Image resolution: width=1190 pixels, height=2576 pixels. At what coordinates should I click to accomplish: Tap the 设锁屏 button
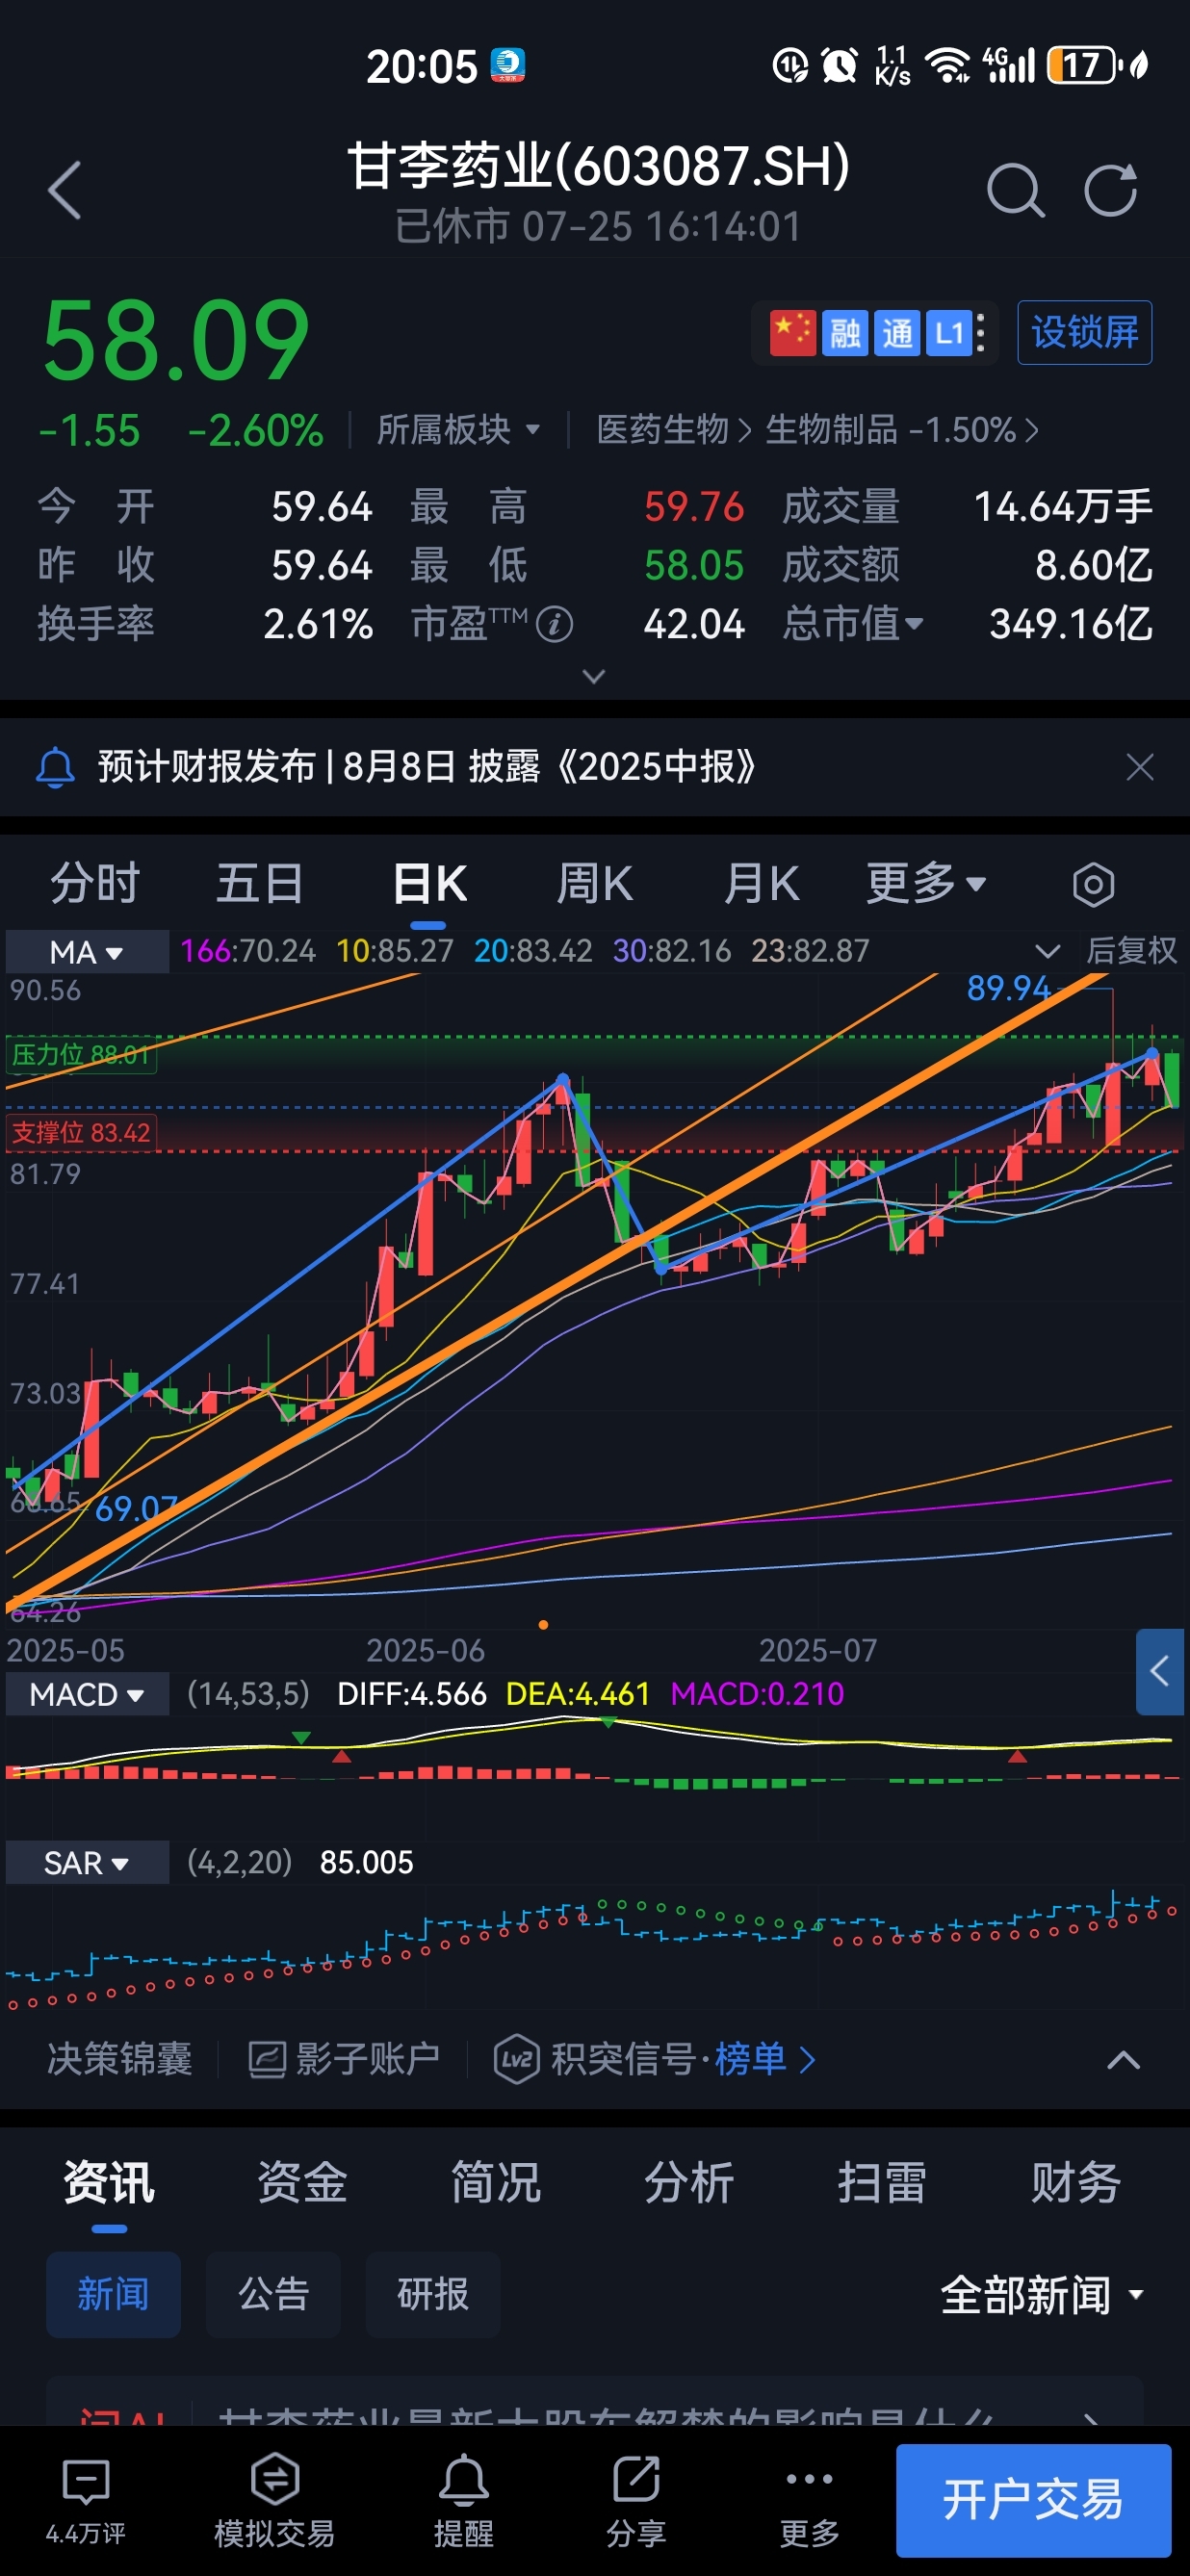pyautogui.click(x=1085, y=333)
